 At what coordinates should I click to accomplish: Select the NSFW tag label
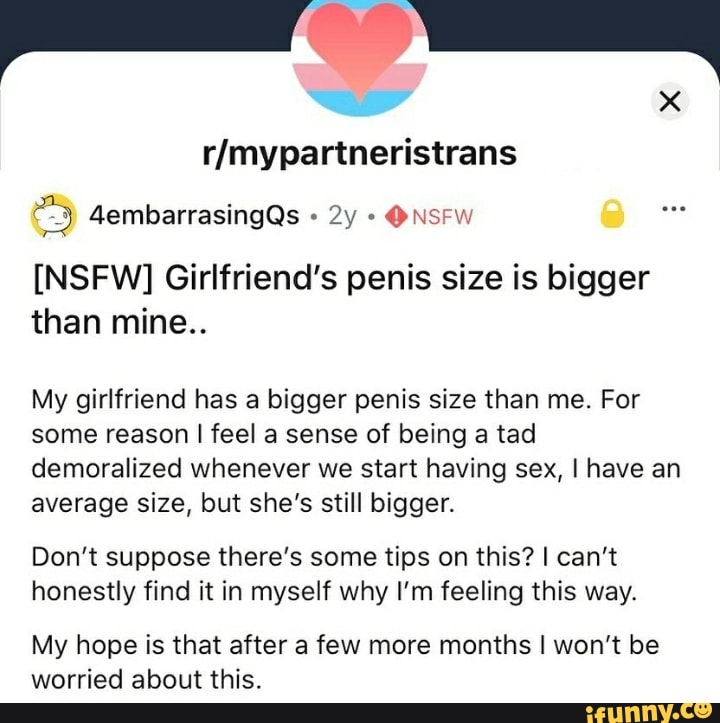443,217
